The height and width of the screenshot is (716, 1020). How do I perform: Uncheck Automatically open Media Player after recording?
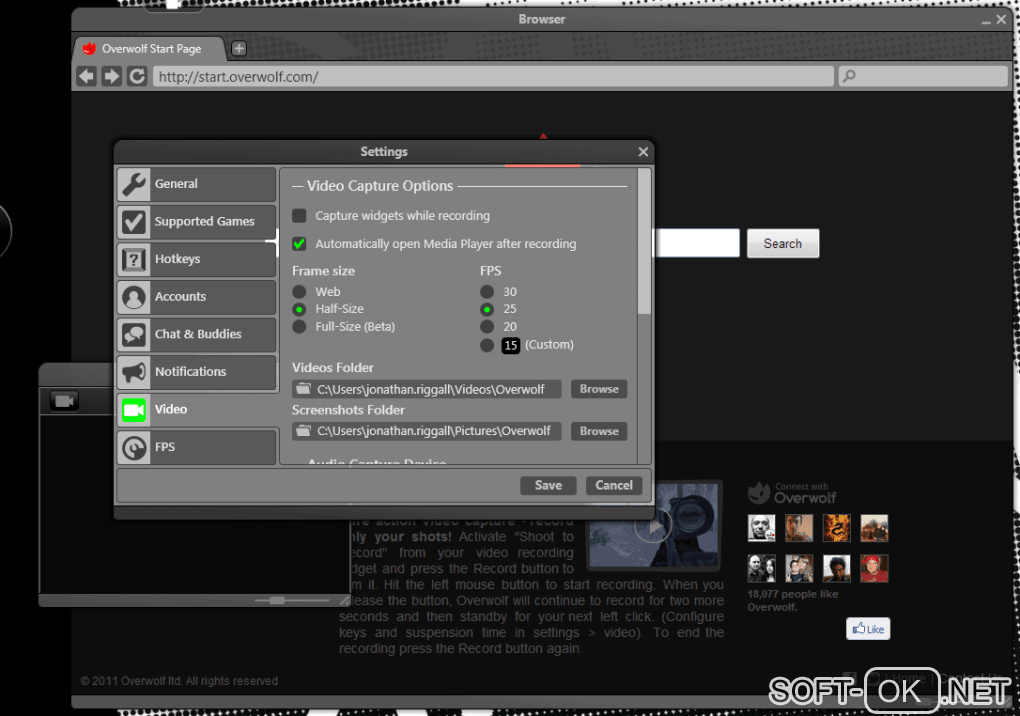pos(299,244)
